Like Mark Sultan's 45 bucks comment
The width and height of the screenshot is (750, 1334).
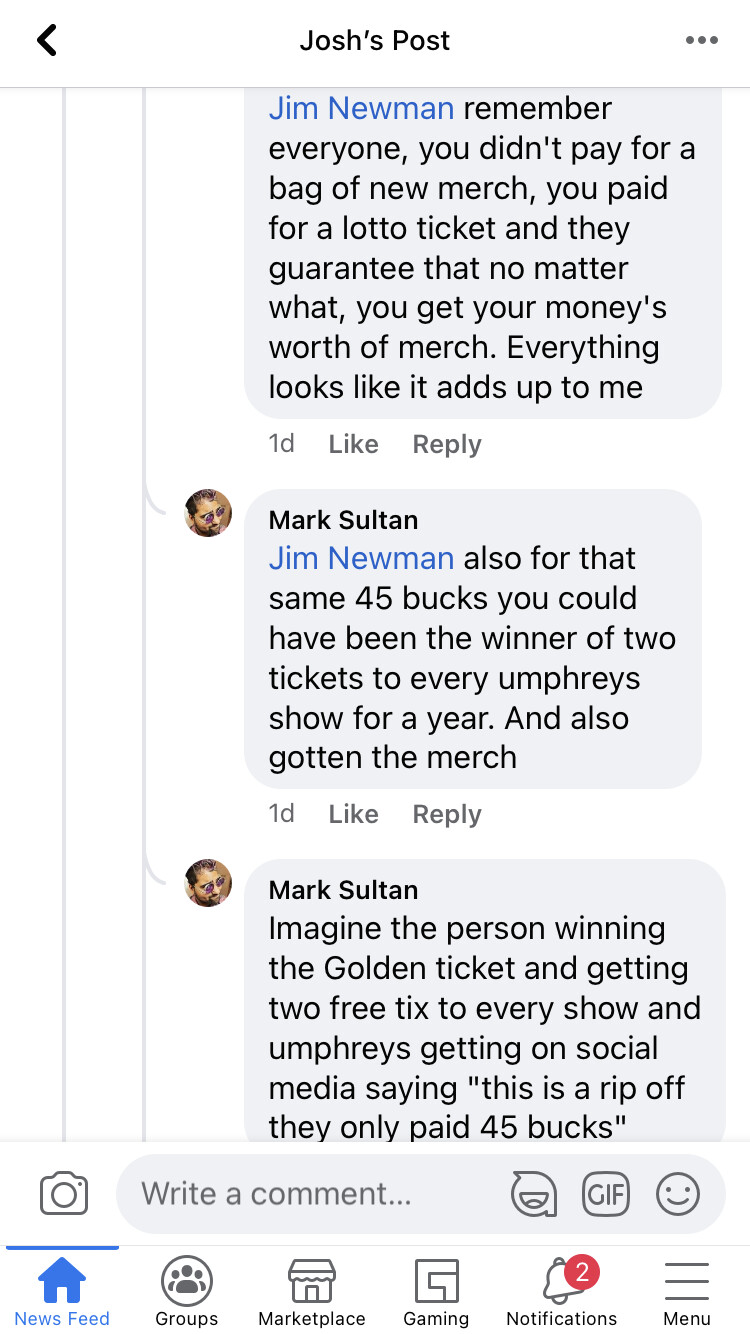click(353, 814)
